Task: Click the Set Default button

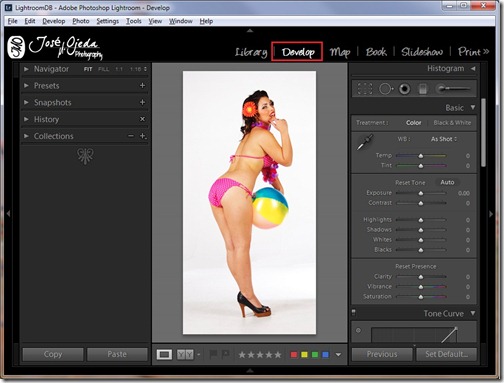Action: (x=446, y=354)
